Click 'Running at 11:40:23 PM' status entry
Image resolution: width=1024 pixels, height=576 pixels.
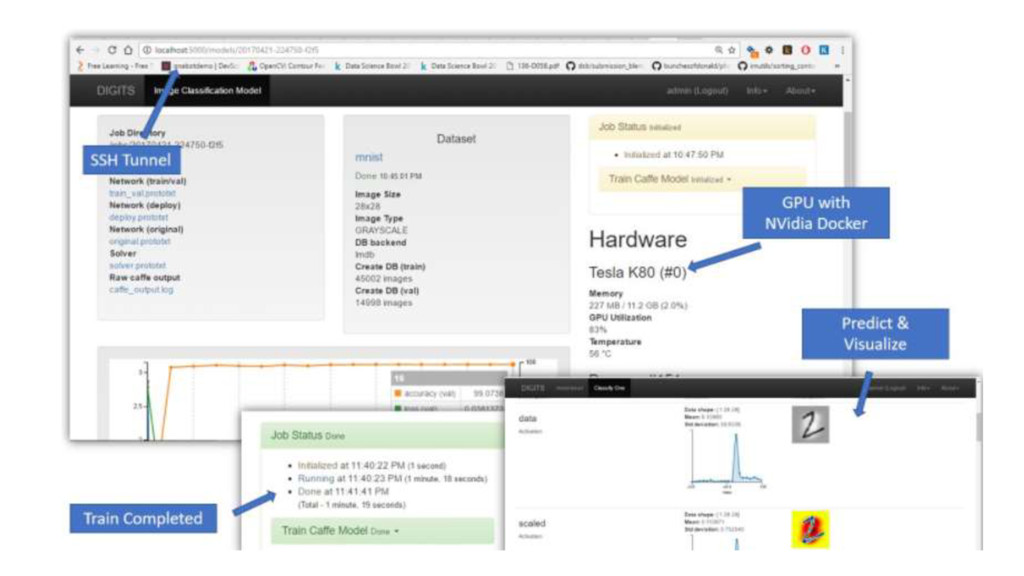392,479
